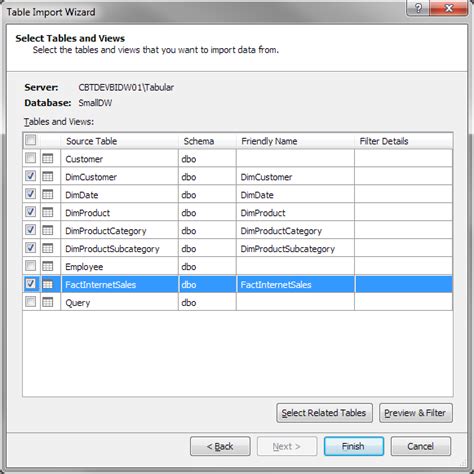Click the table icon beside DimProductCategory

point(48,230)
